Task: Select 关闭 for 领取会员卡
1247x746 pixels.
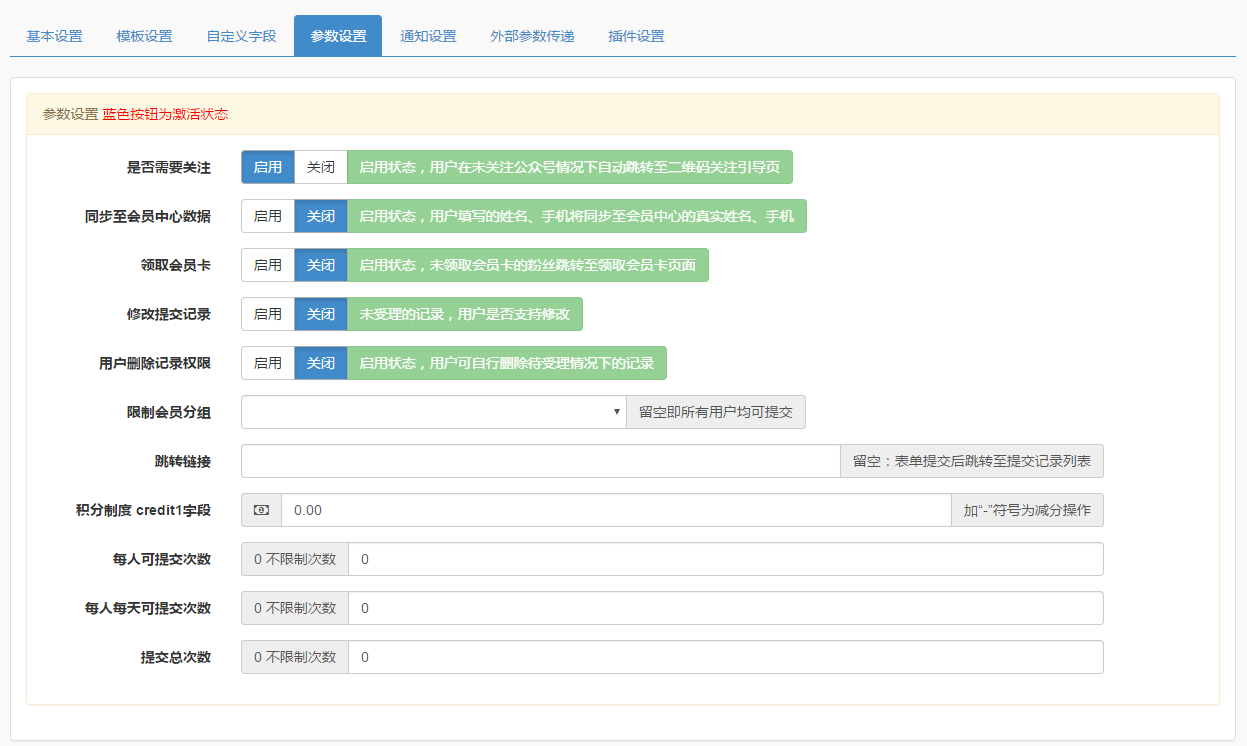Action: 321,265
